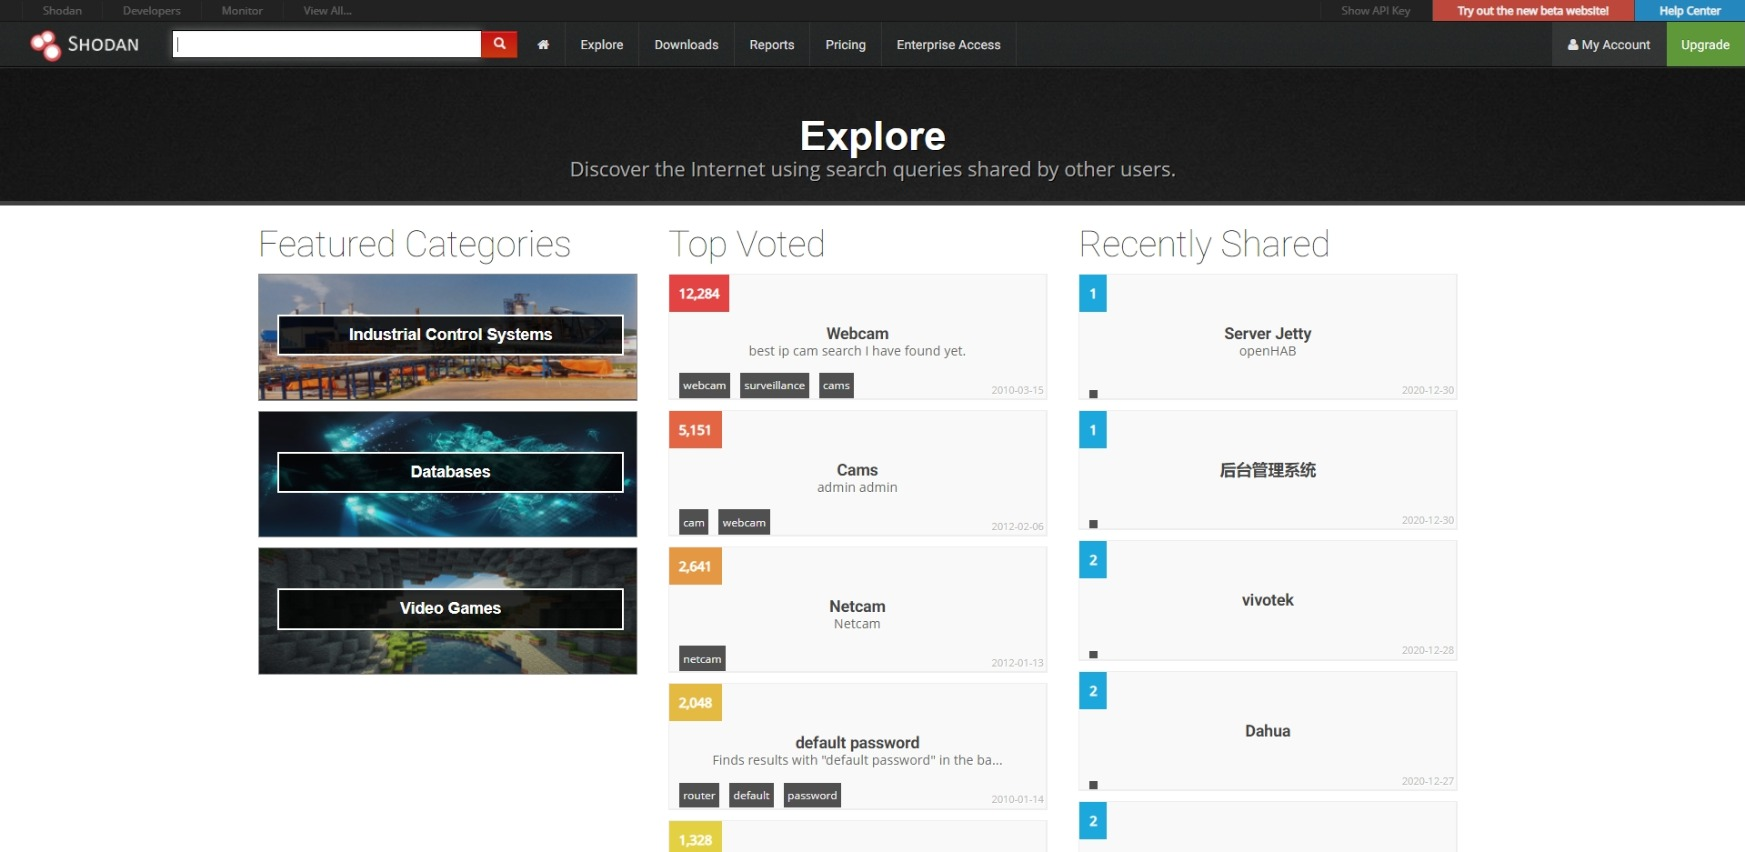Open the default password query
The image size is (1745, 852).
(857, 743)
